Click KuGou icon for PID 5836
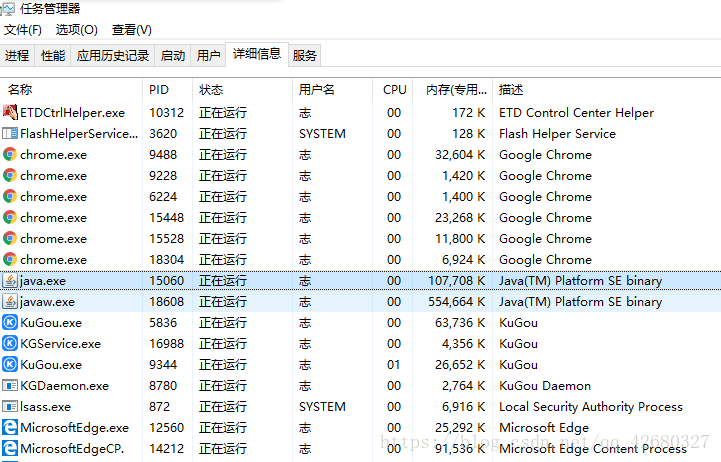This screenshot has height=462, width=721. 10,323
